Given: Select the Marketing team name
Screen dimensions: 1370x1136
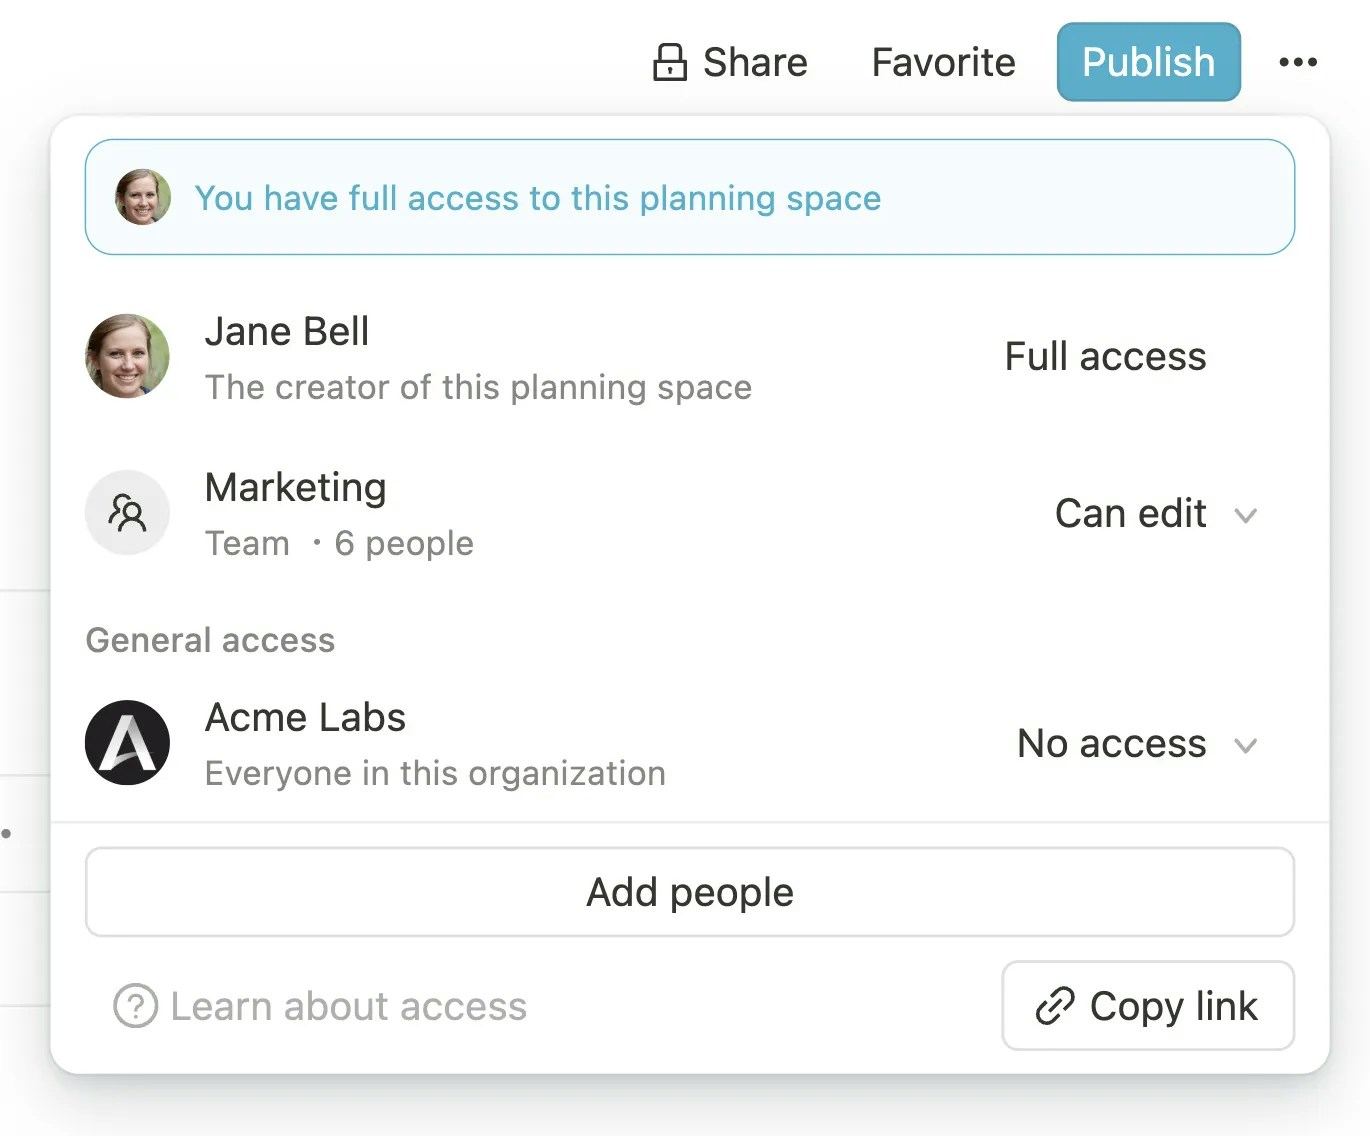Looking at the screenshot, I should [x=295, y=488].
